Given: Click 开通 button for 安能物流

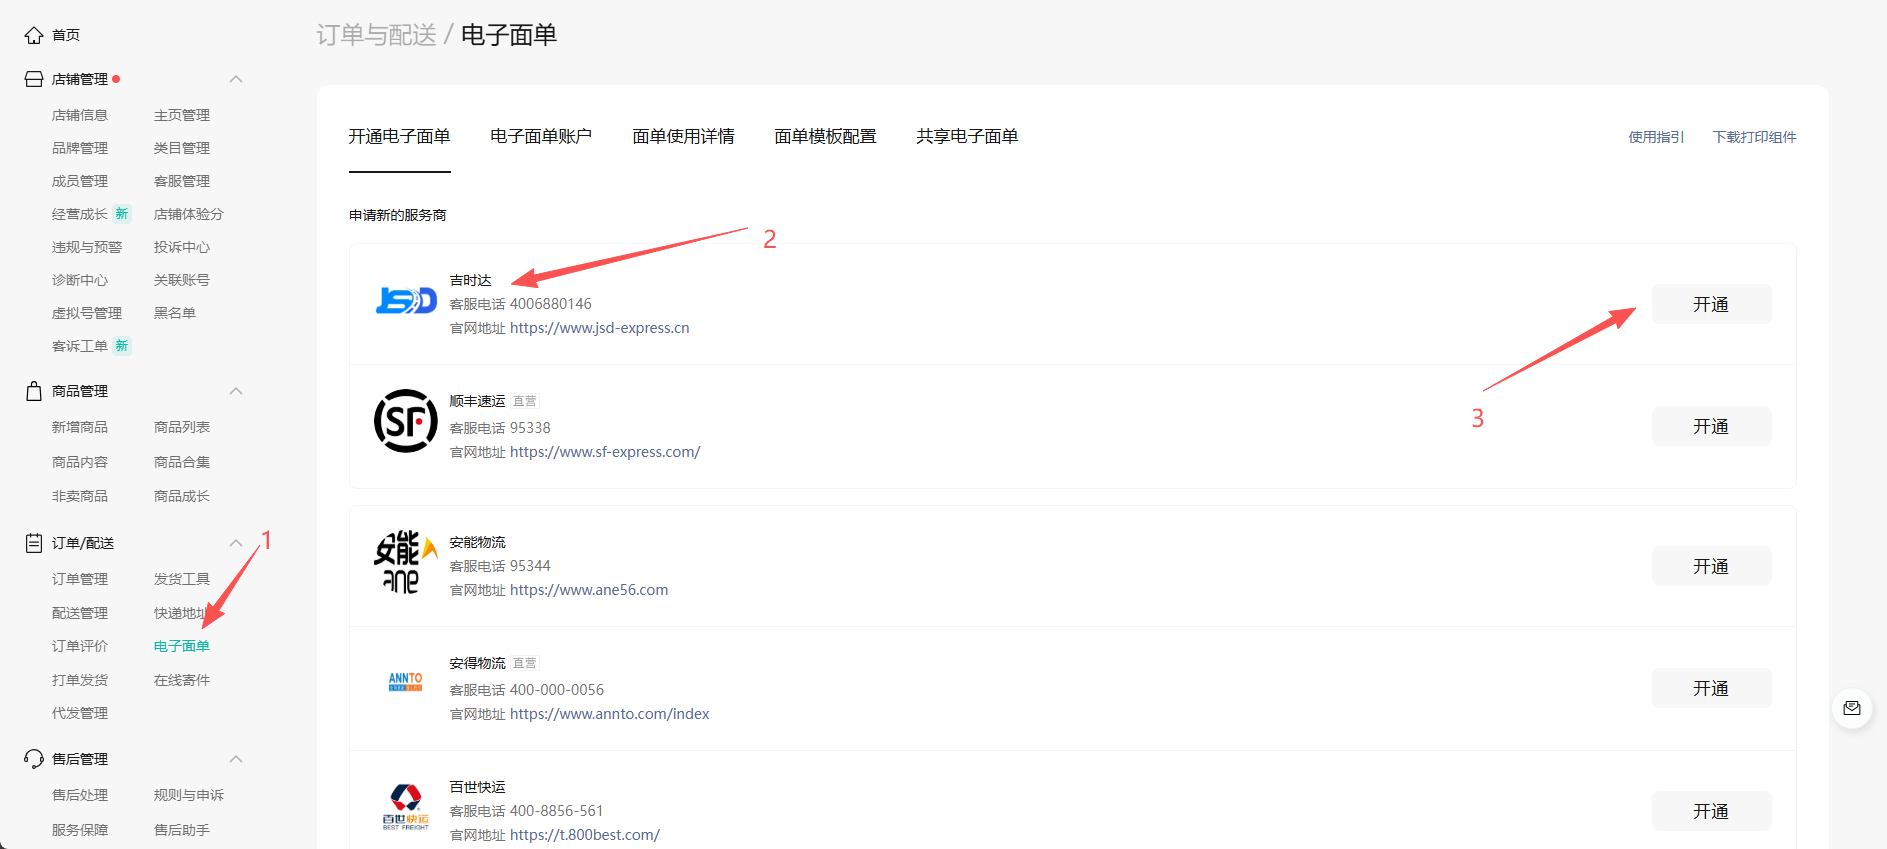Looking at the screenshot, I should pyautogui.click(x=1710, y=566).
